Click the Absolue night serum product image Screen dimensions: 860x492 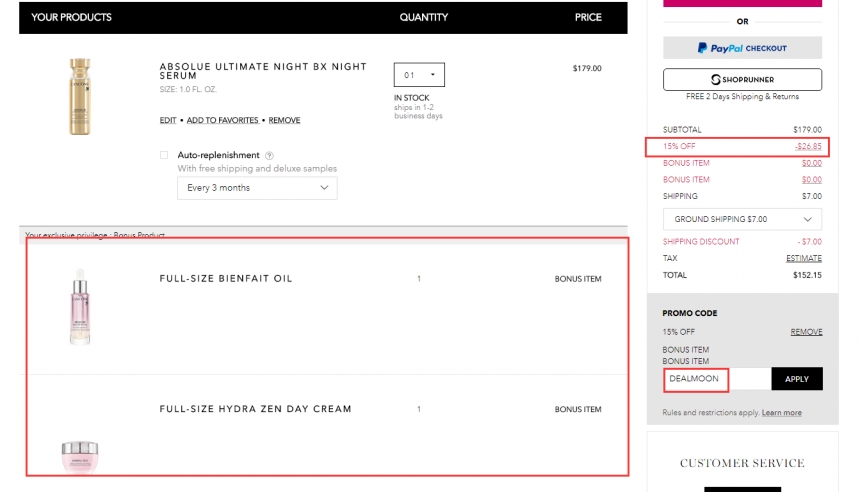point(80,97)
